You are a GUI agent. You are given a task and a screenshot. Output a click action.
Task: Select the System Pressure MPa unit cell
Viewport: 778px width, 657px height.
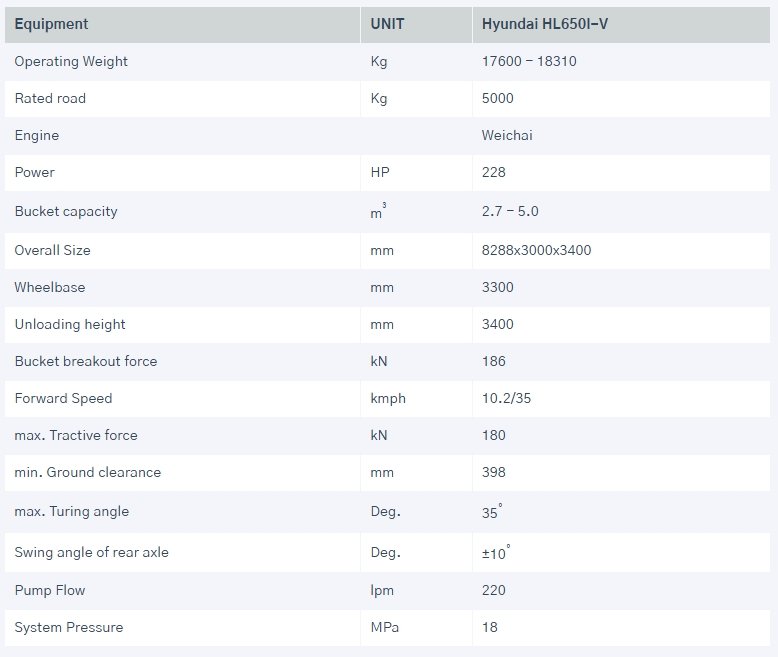[x=385, y=628]
